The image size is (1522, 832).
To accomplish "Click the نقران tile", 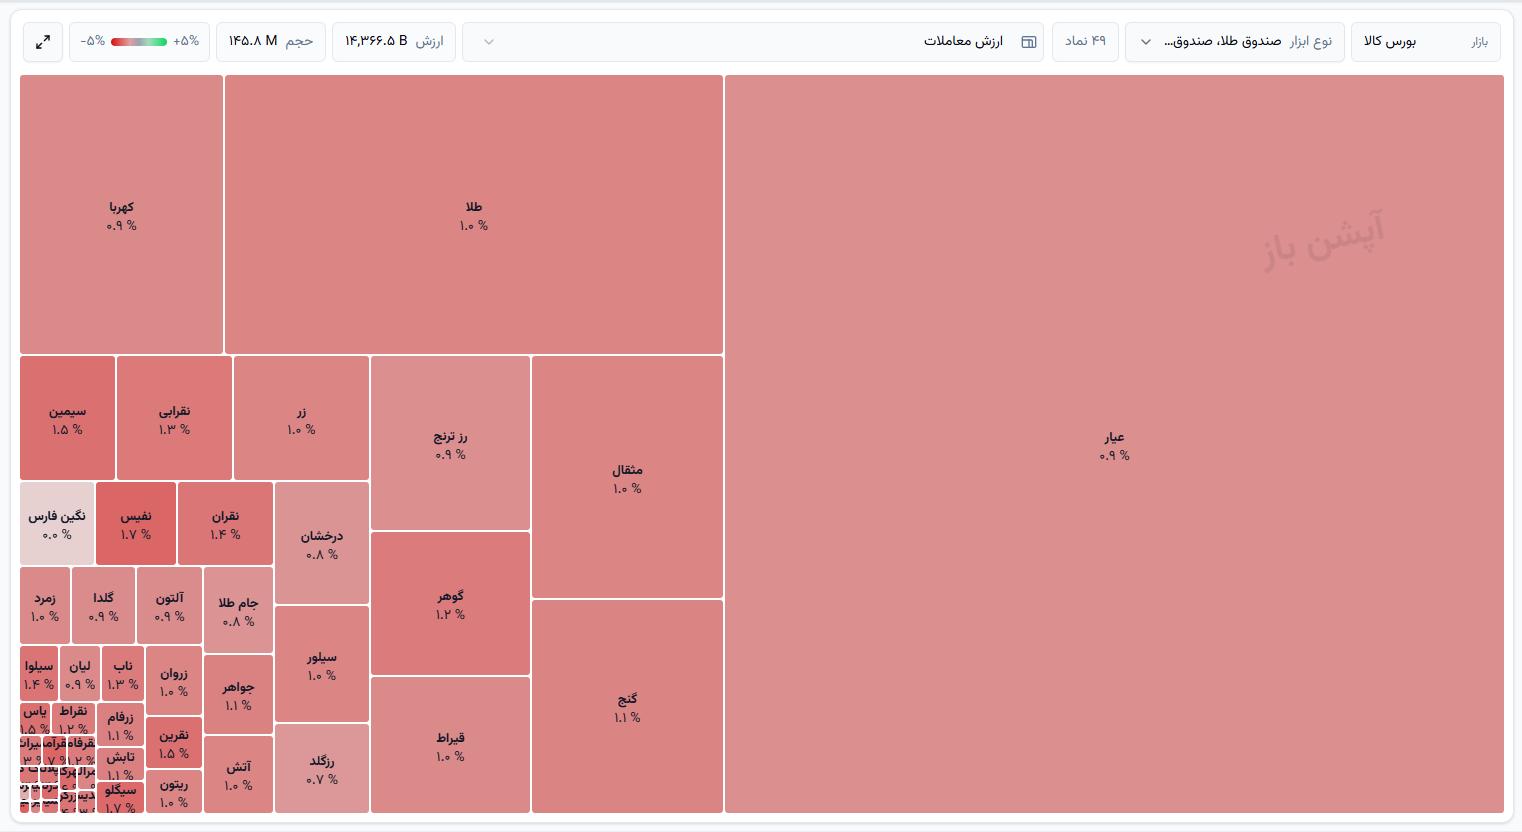I will (x=225, y=523).
